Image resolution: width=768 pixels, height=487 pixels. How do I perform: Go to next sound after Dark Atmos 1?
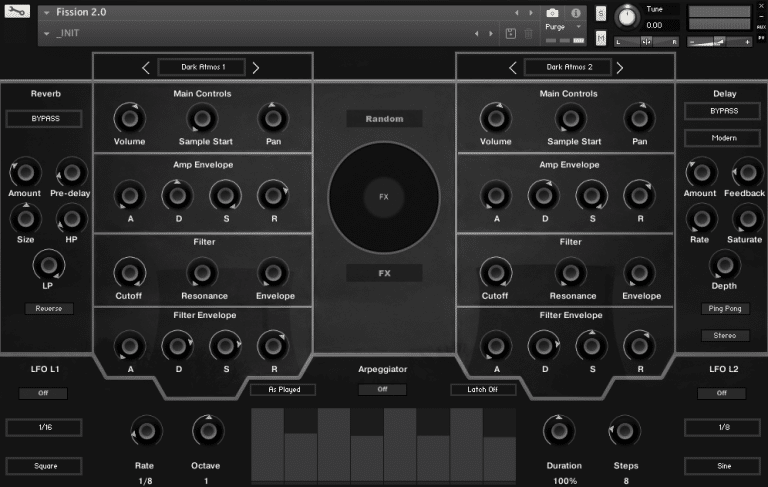click(256, 68)
